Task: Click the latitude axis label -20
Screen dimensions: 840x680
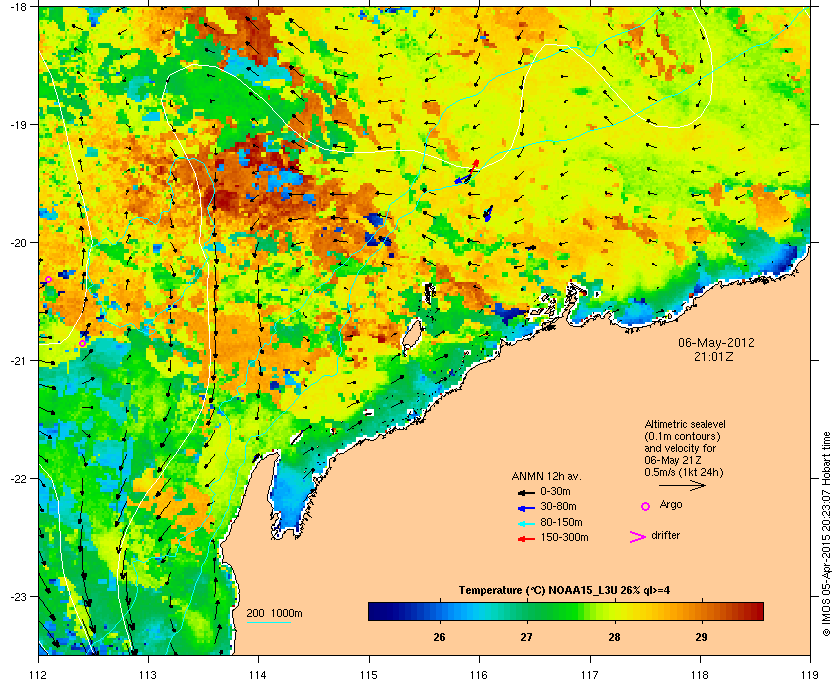Action: pyautogui.click(x=19, y=243)
